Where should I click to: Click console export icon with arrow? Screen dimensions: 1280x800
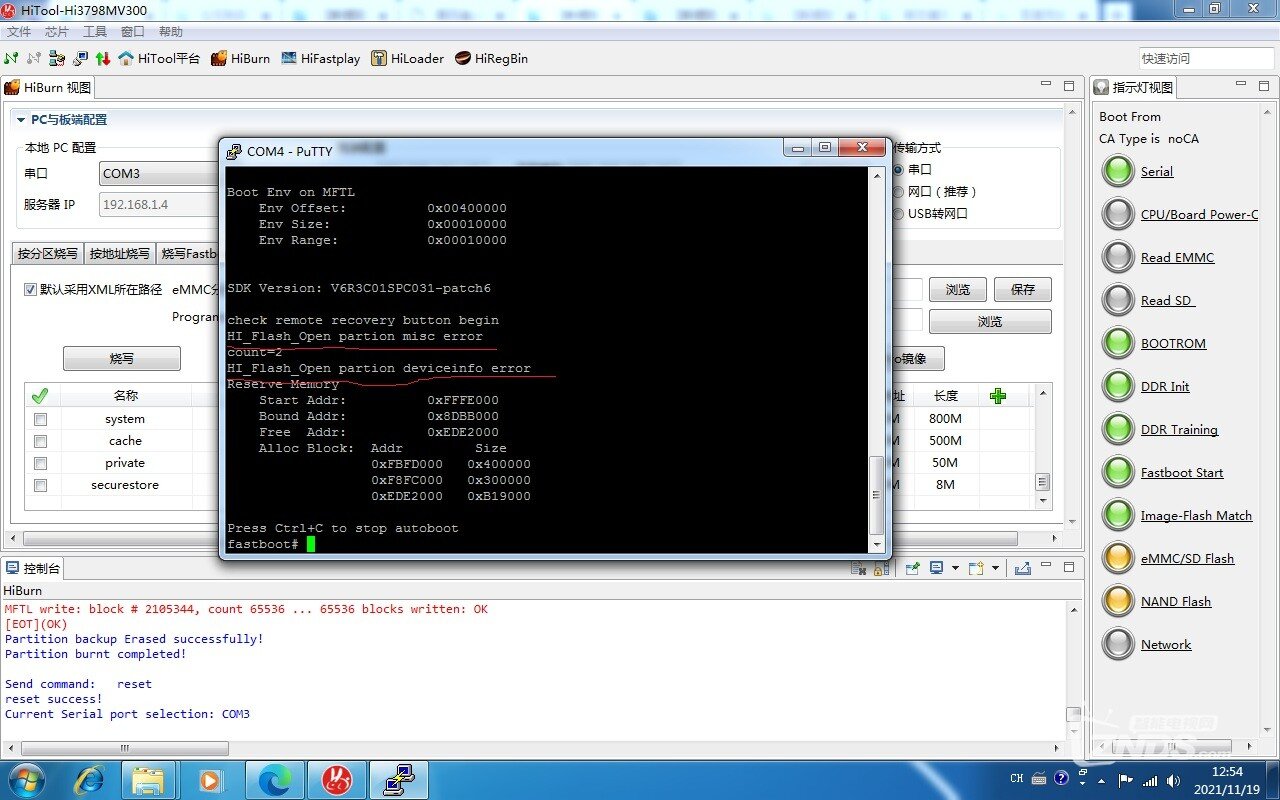(x=1022, y=568)
